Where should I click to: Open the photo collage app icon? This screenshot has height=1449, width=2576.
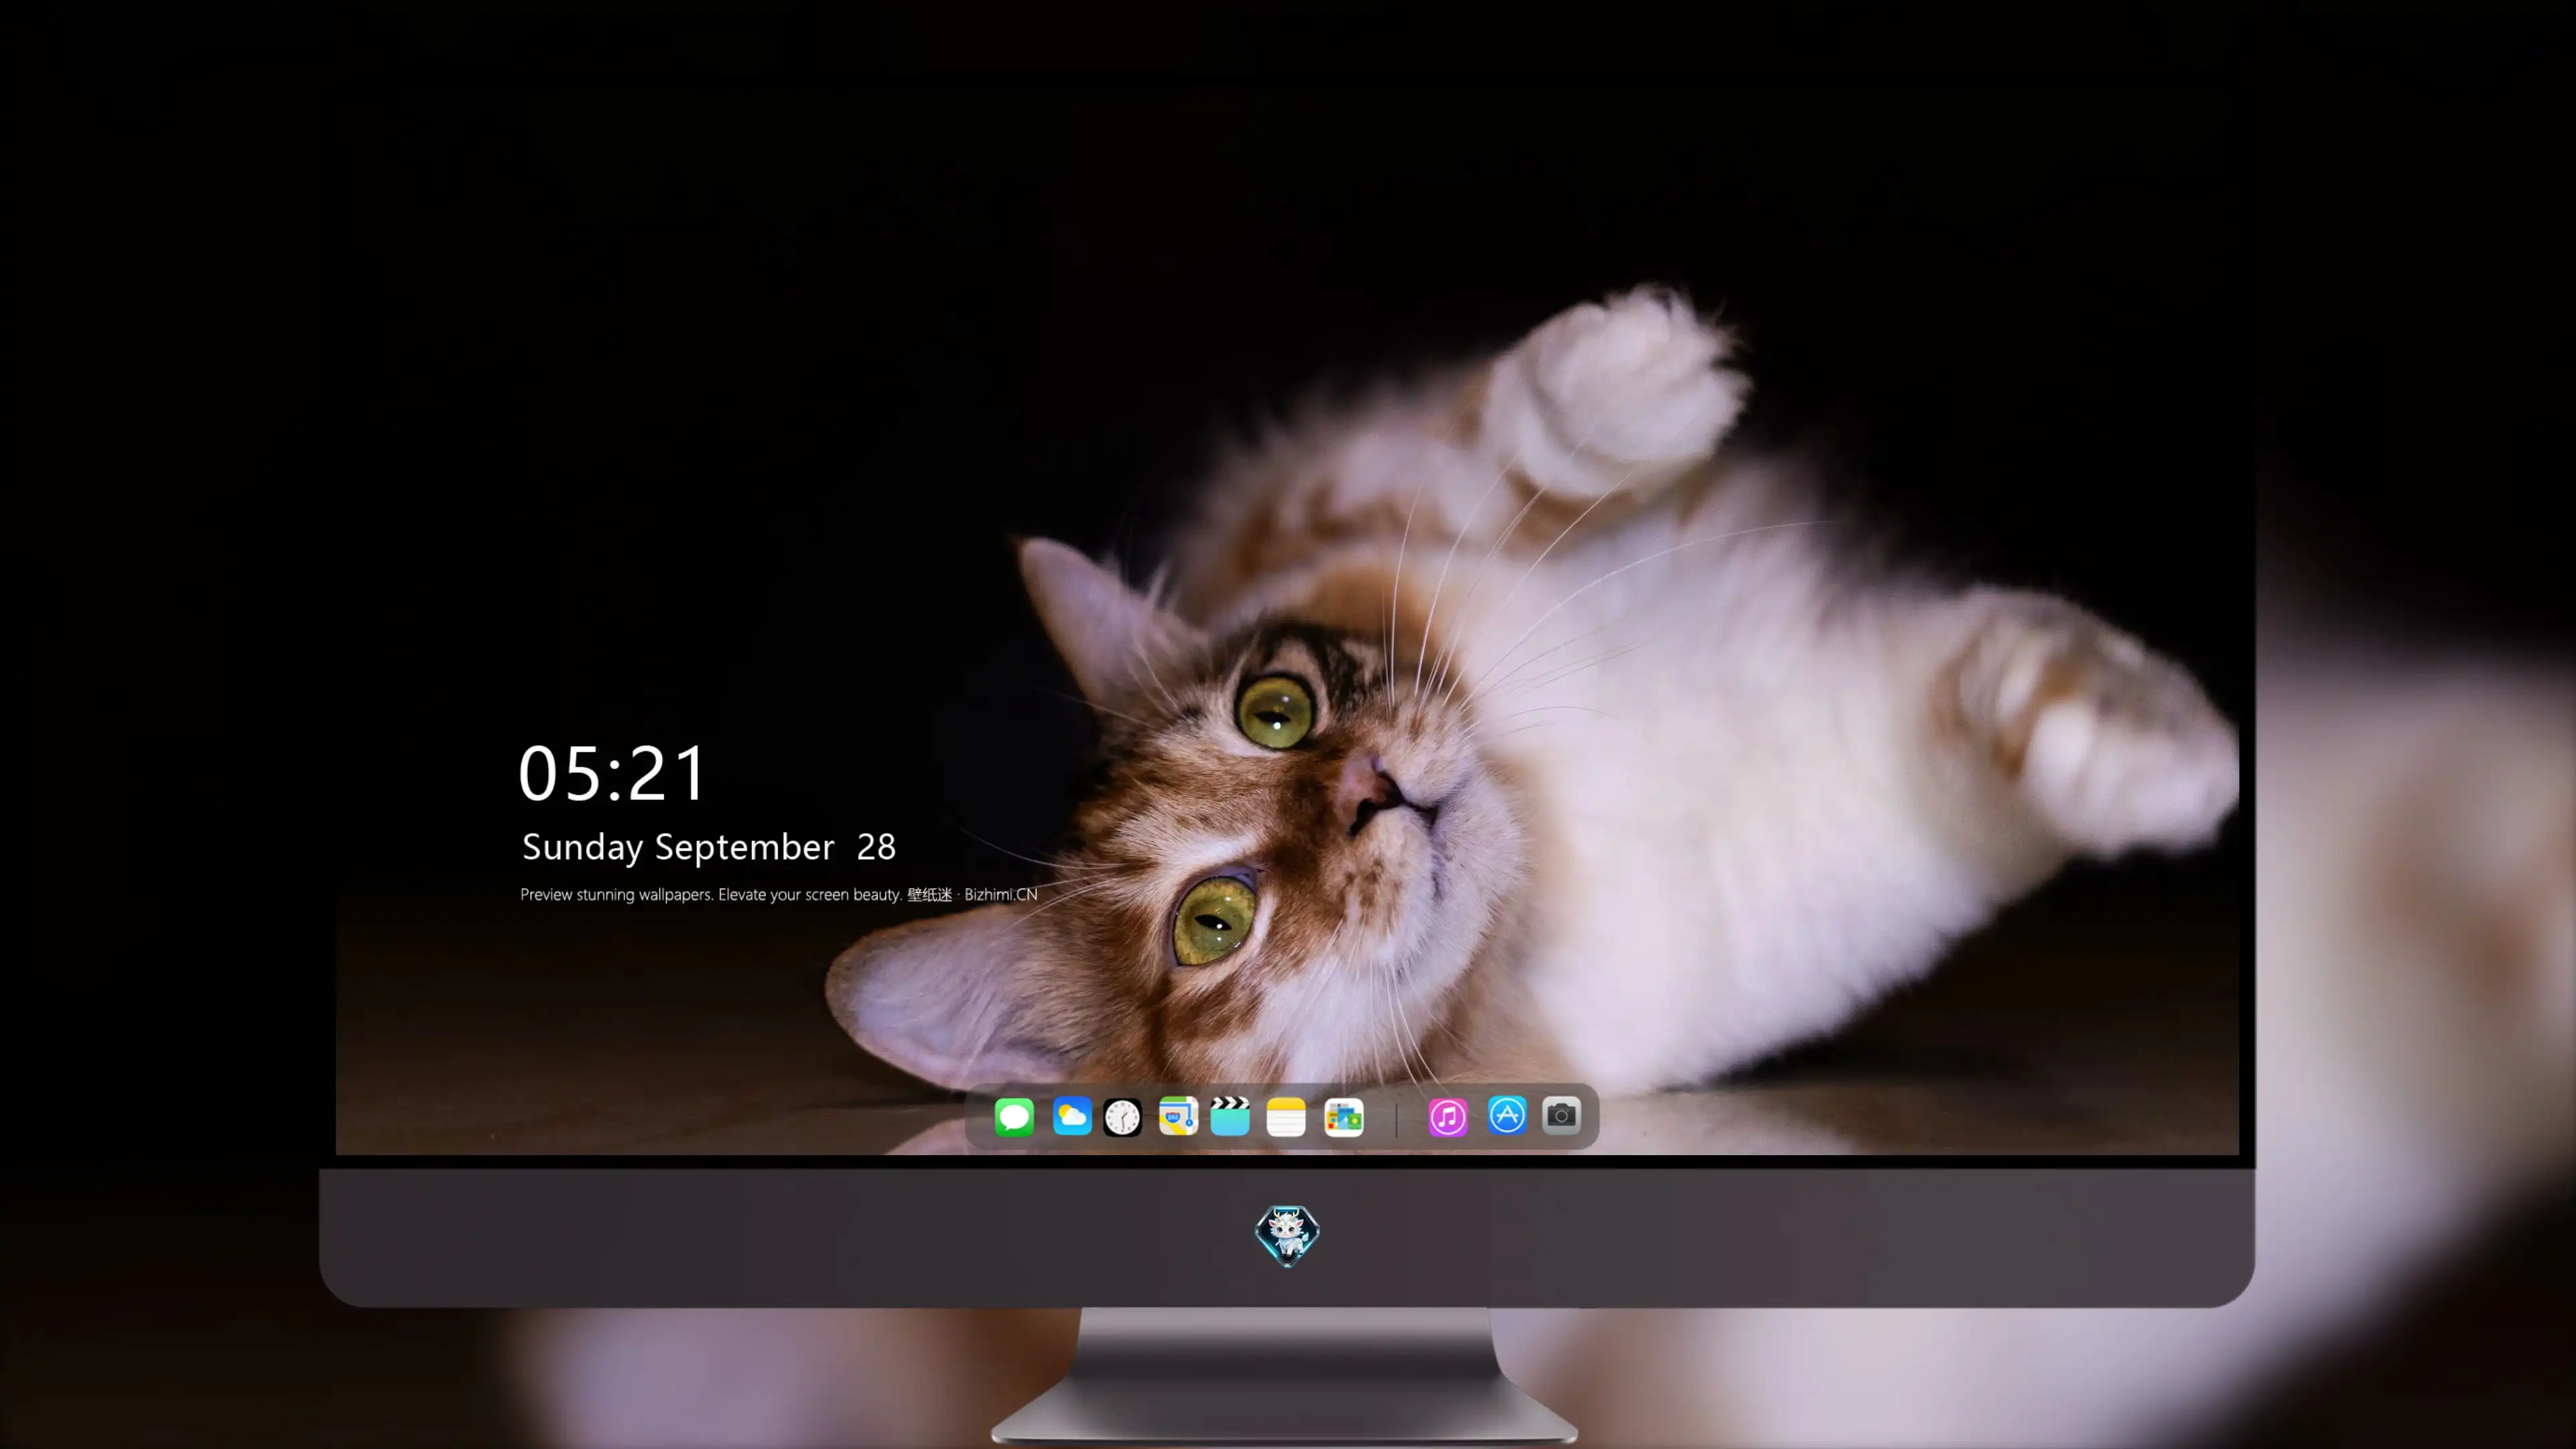tap(1344, 1117)
